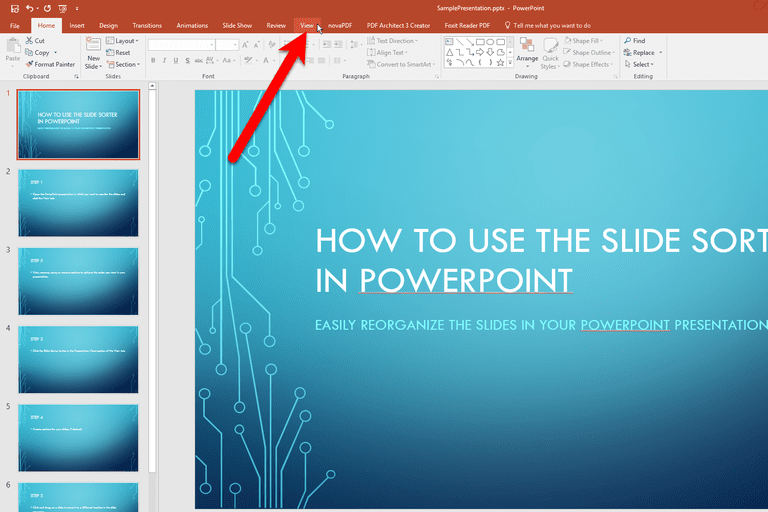Select the 5-point Star shape
768x512 pixels.
(x=501, y=63)
